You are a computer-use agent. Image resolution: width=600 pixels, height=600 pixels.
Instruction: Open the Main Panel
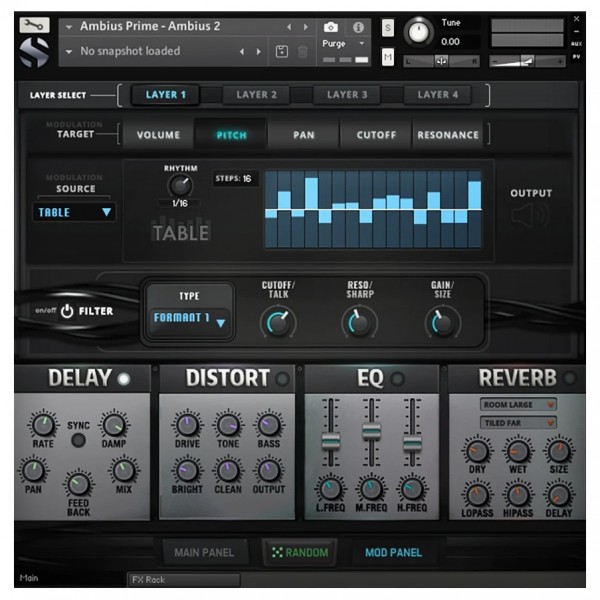[204, 552]
